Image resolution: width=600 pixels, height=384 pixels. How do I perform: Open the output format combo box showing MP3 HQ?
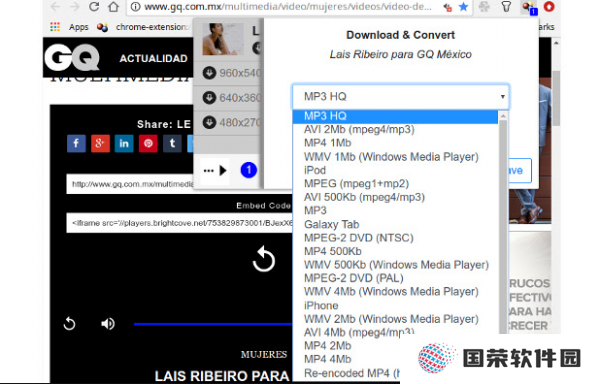click(401, 96)
